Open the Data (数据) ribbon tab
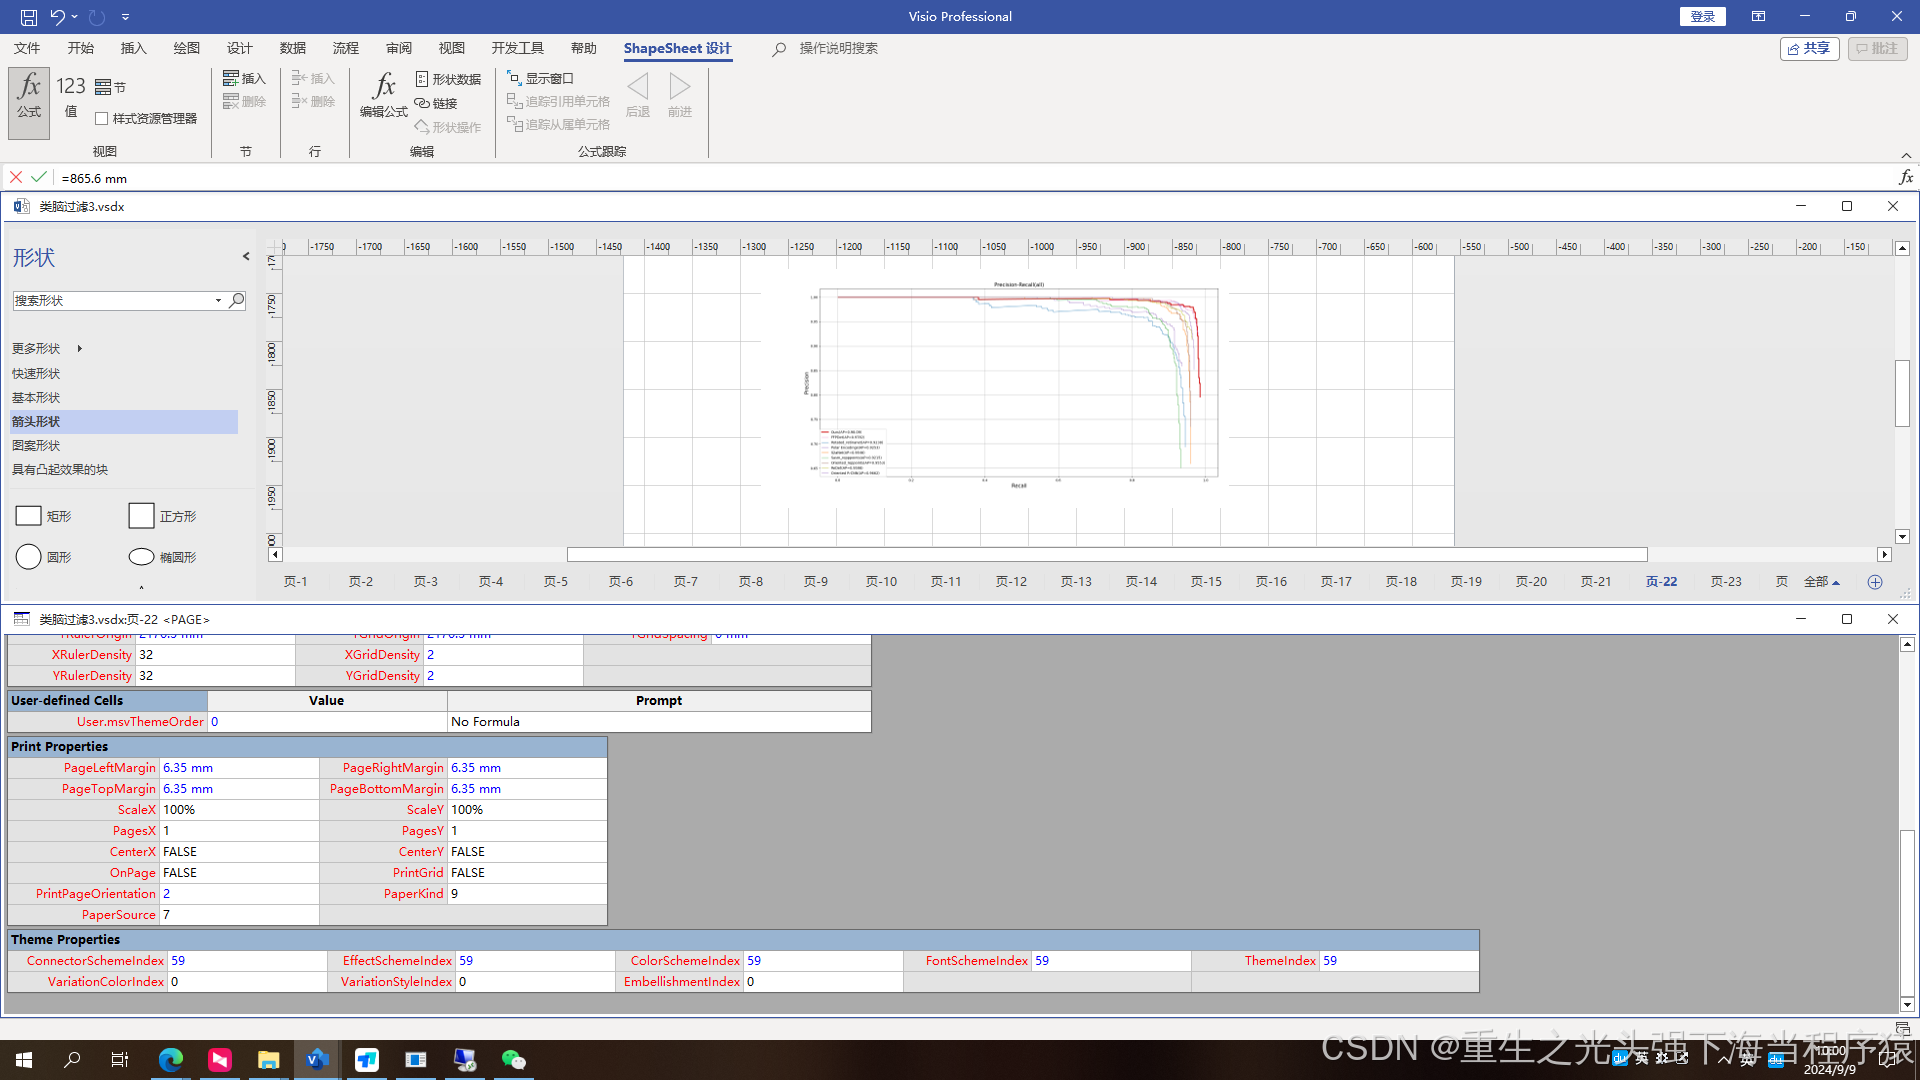The height and width of the screenshot is (1080, 1920). [x=293, y=48]
